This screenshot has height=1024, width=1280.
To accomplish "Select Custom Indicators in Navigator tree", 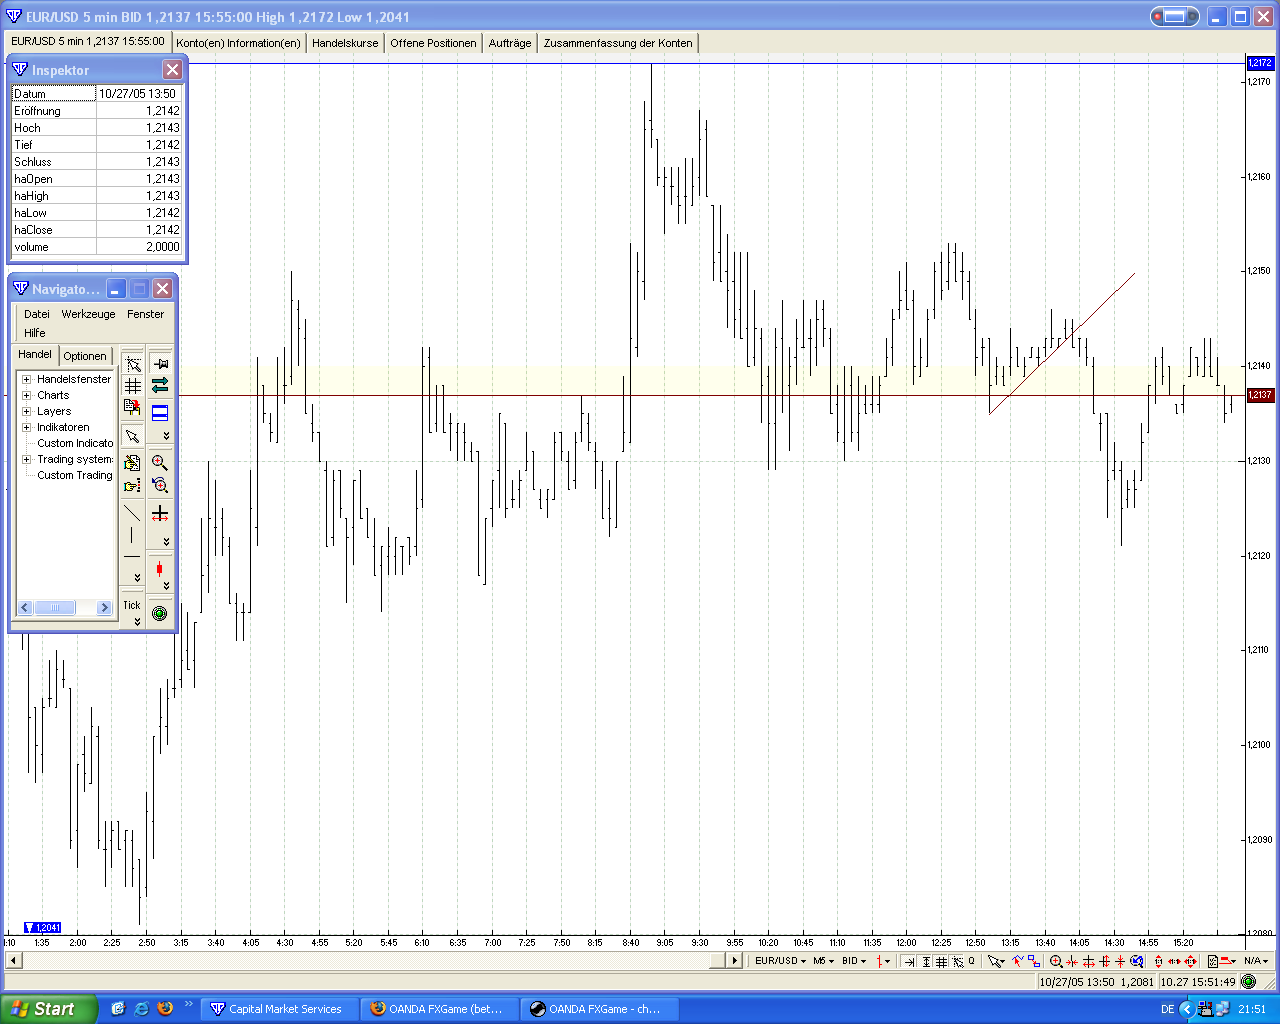I will coord(75,443).
